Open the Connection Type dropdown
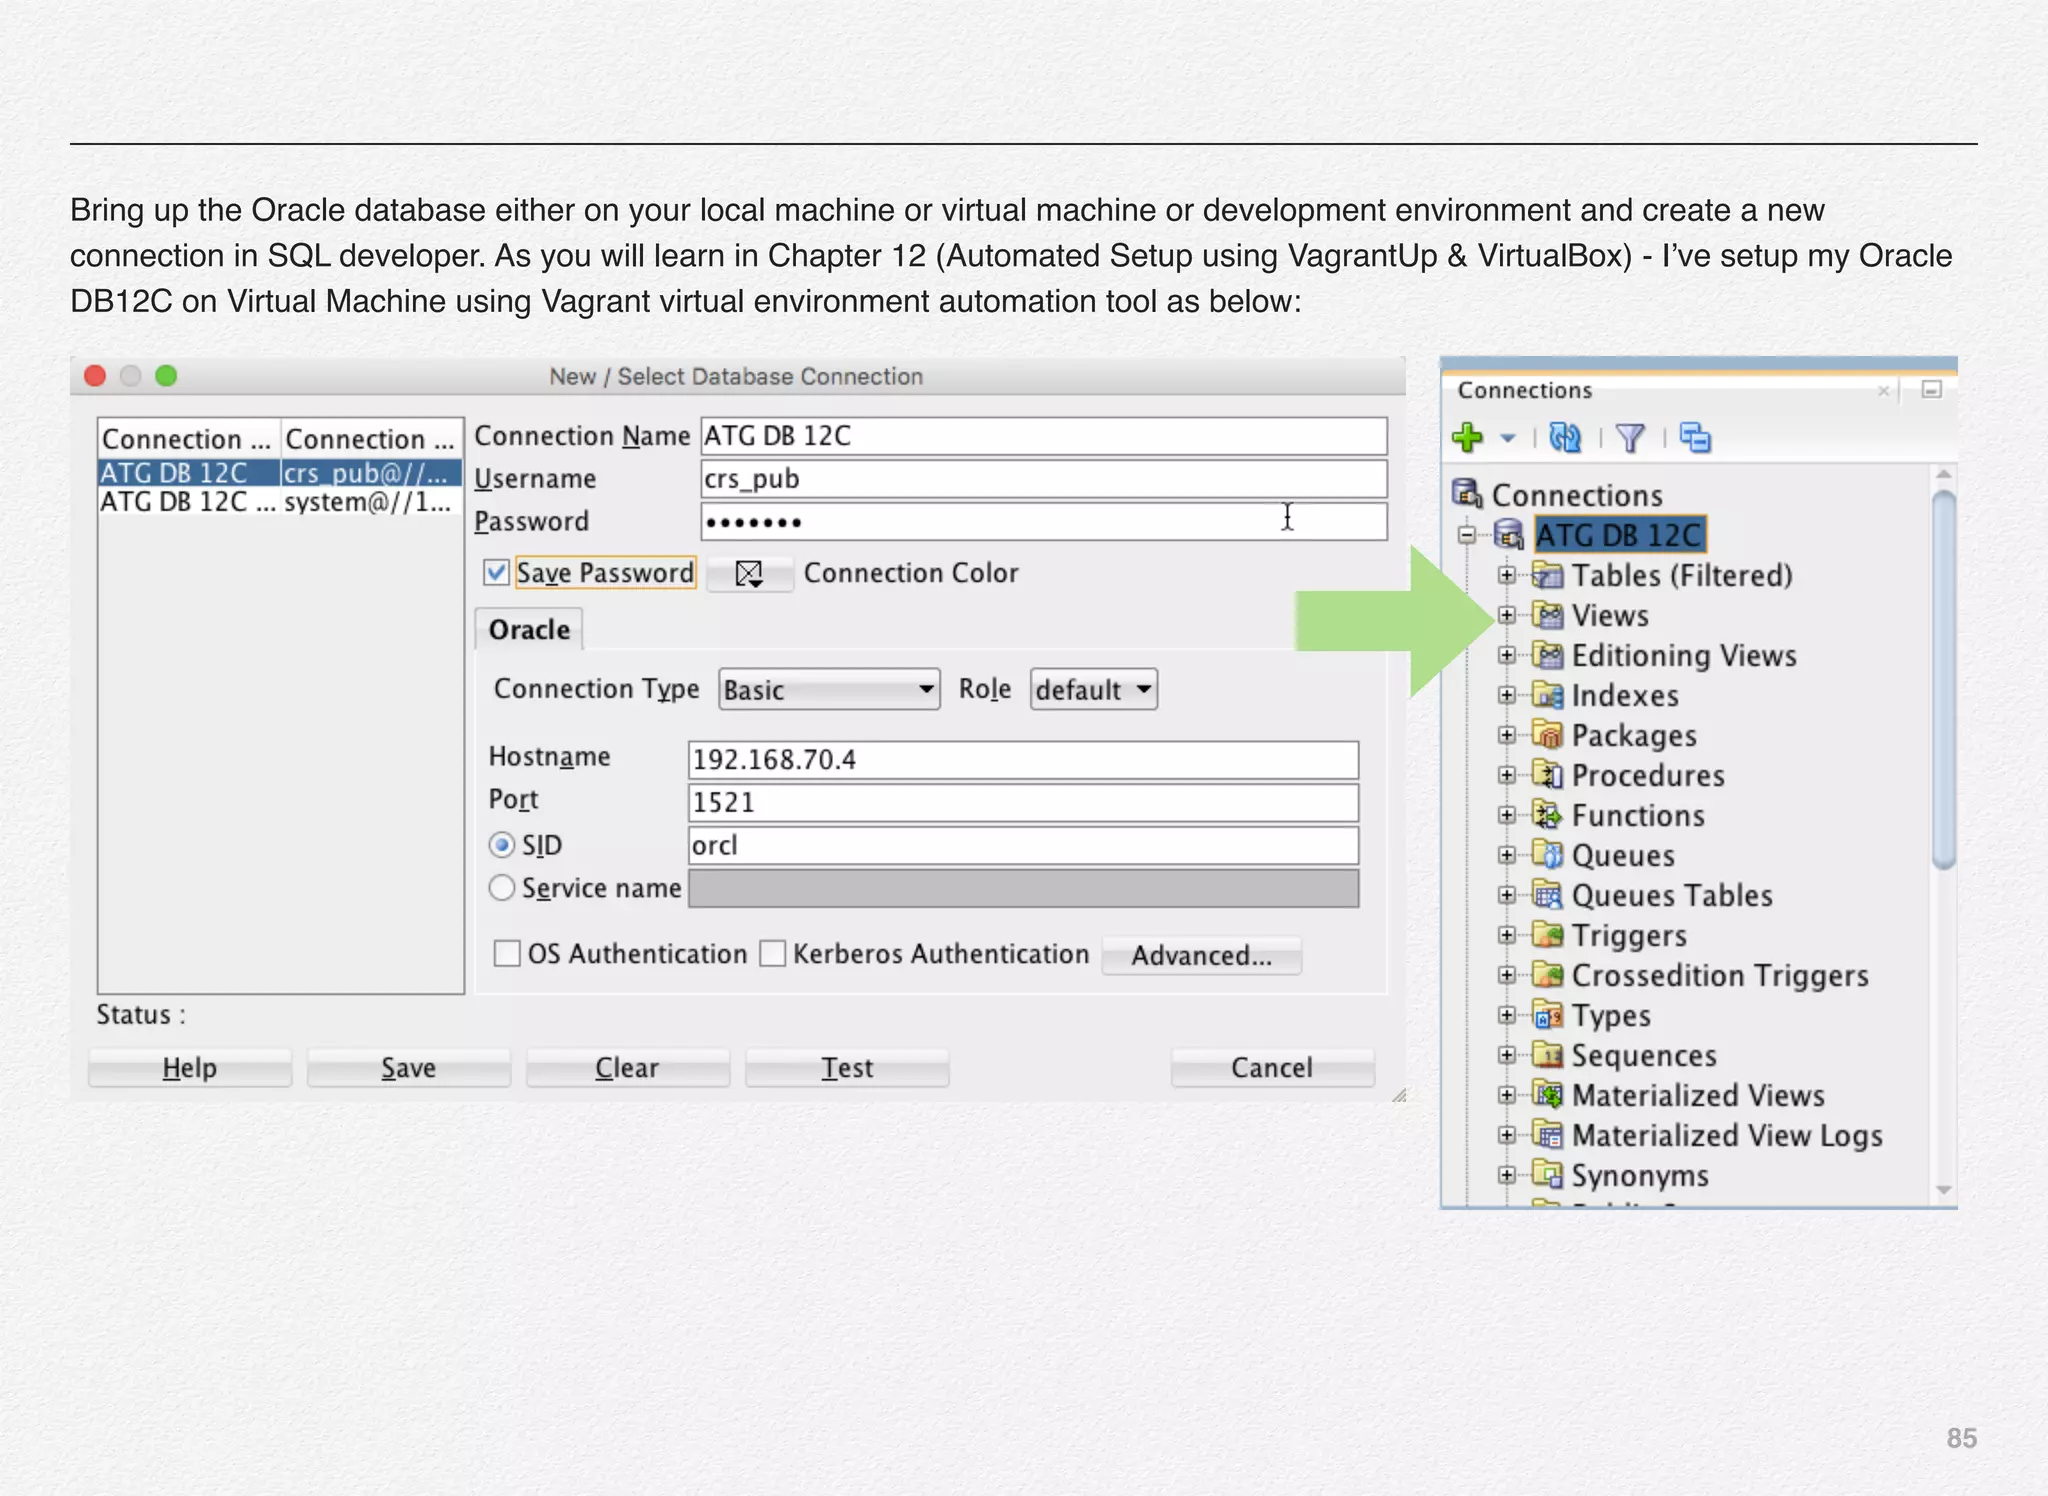Image resolution: width=2048 pixels, height=1496 pixels. 829,689
